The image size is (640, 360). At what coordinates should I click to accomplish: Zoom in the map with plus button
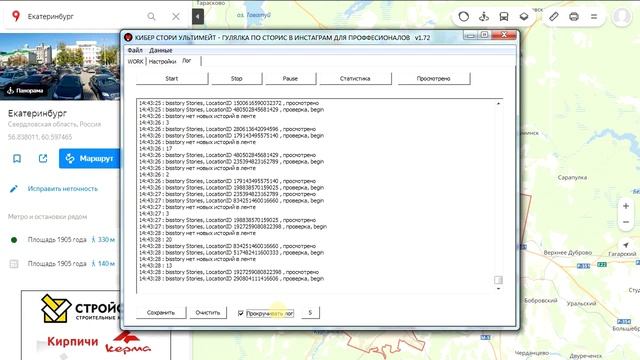pos(626,206)
